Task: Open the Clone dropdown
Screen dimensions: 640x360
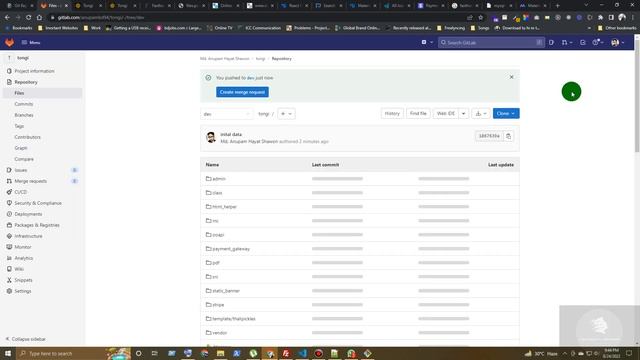Action: tap(506, 113)
